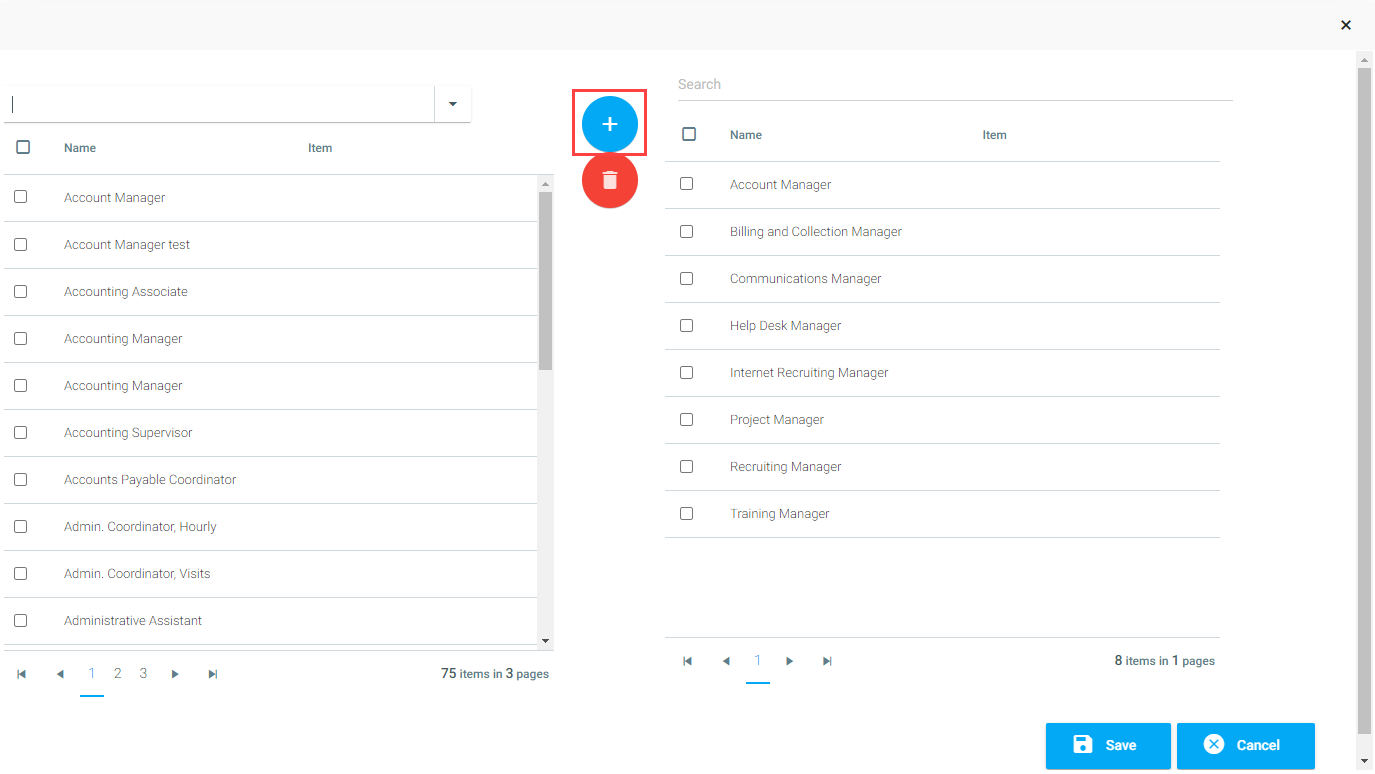Click into the Search field
The image size is (1375, 774).
(x=955, y=85)
